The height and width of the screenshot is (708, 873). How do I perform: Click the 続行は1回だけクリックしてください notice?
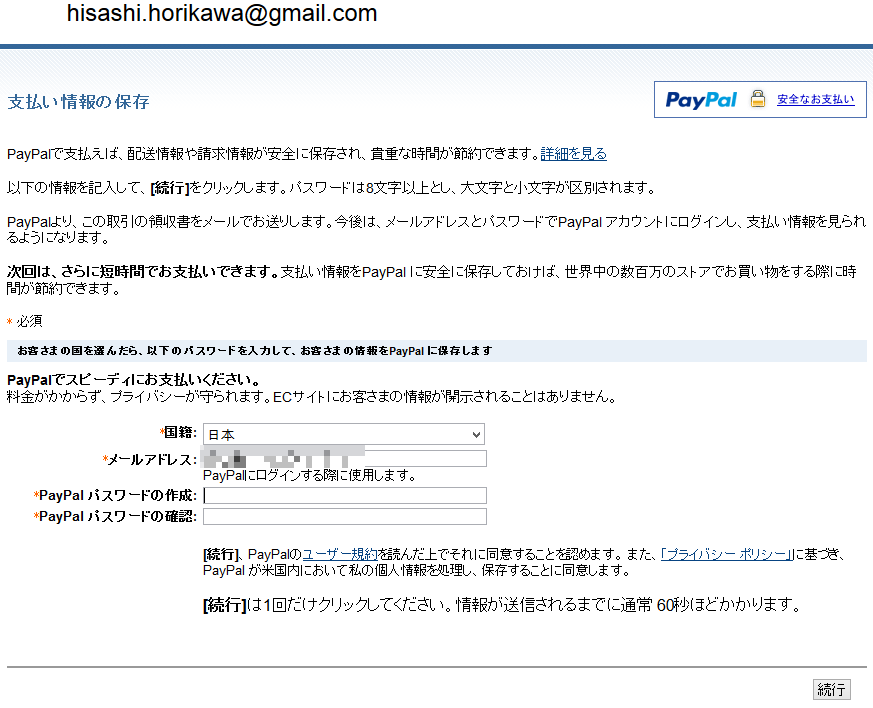pyautogui.click(x=502, y=604)
